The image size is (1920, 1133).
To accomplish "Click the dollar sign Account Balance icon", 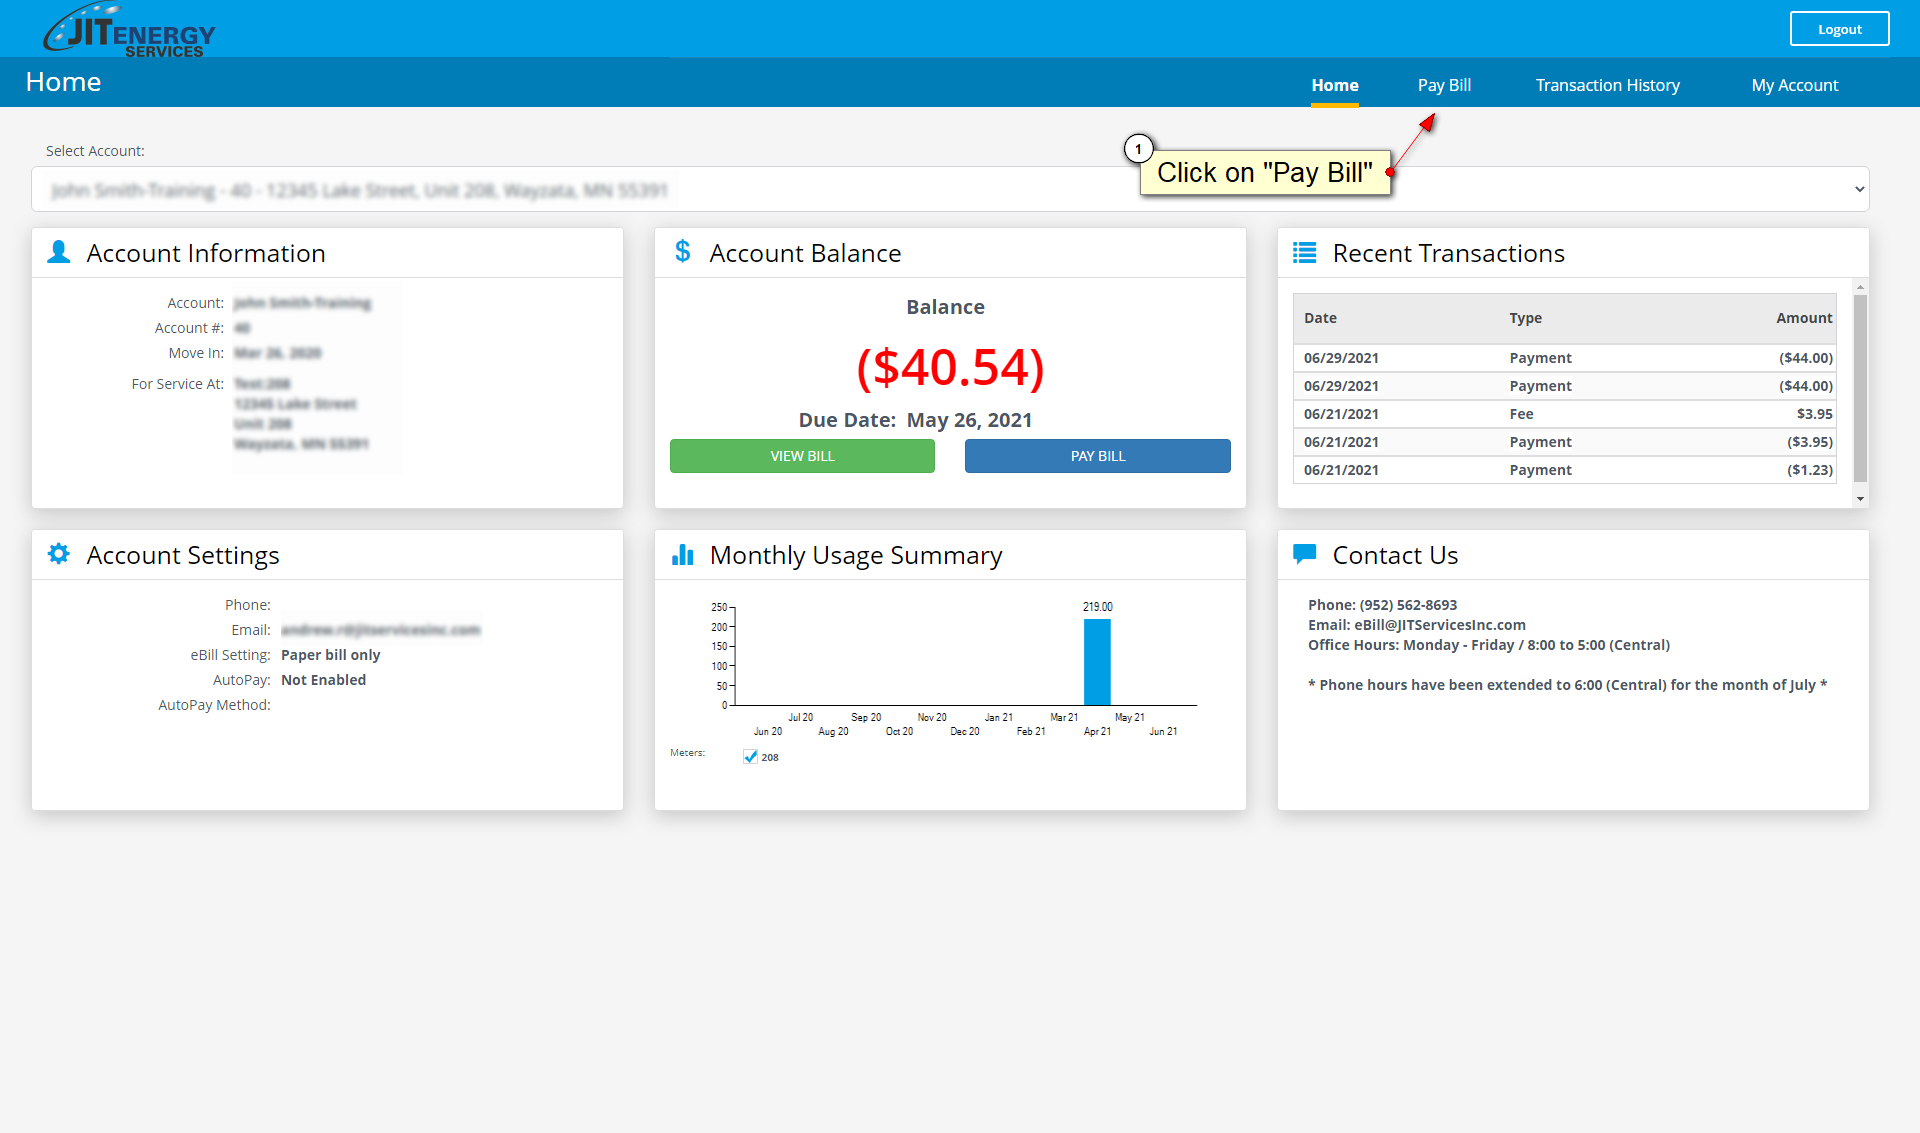I will coord(682,252).
